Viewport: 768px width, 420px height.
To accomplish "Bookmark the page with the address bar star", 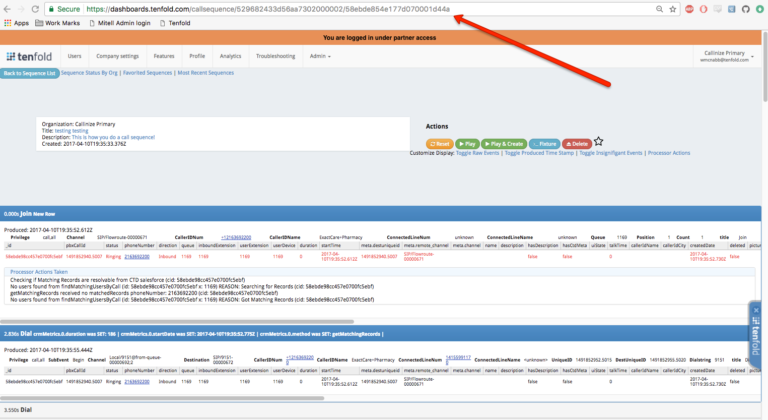I will pos(672,9).
